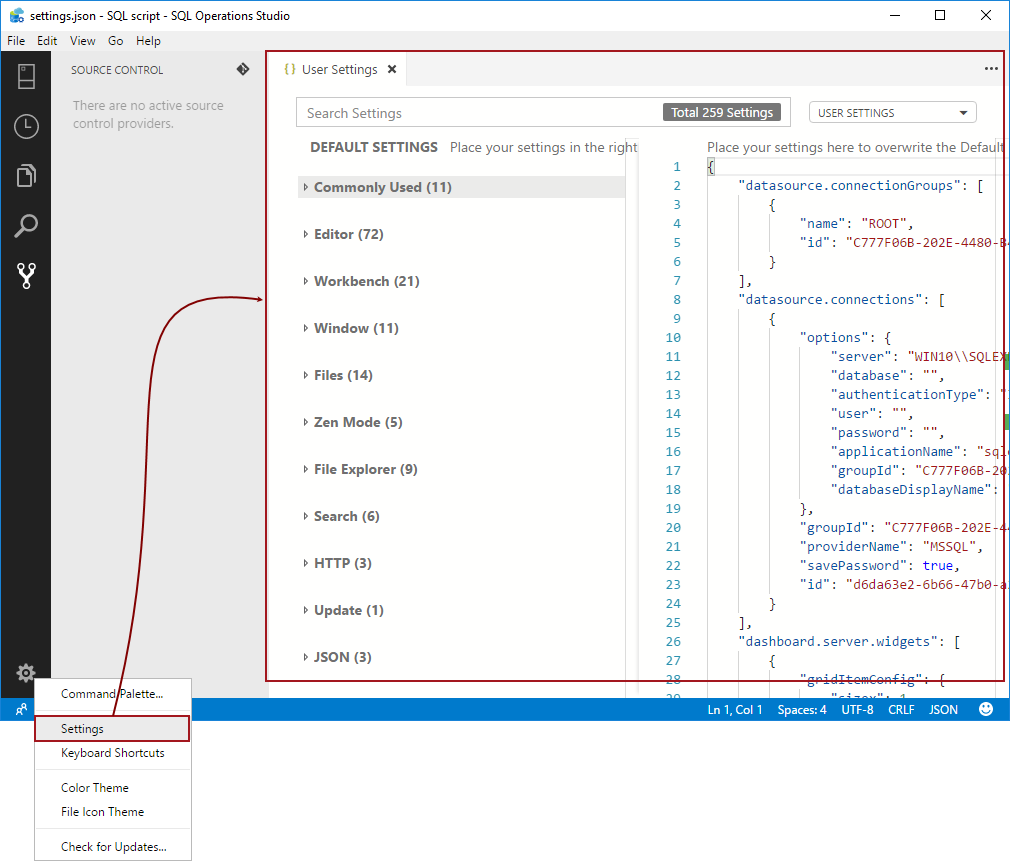1010x861 pixels.
Task: Open the Explorer files icon
Action: pos(26,176)
